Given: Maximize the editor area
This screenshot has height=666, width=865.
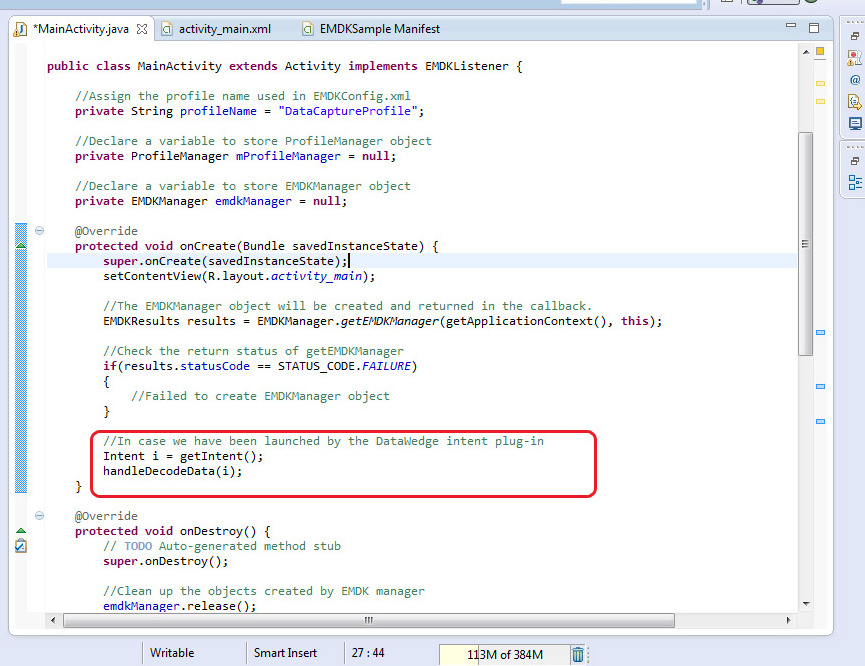Looking at the screenshot, I should click(x=814, y=28).
